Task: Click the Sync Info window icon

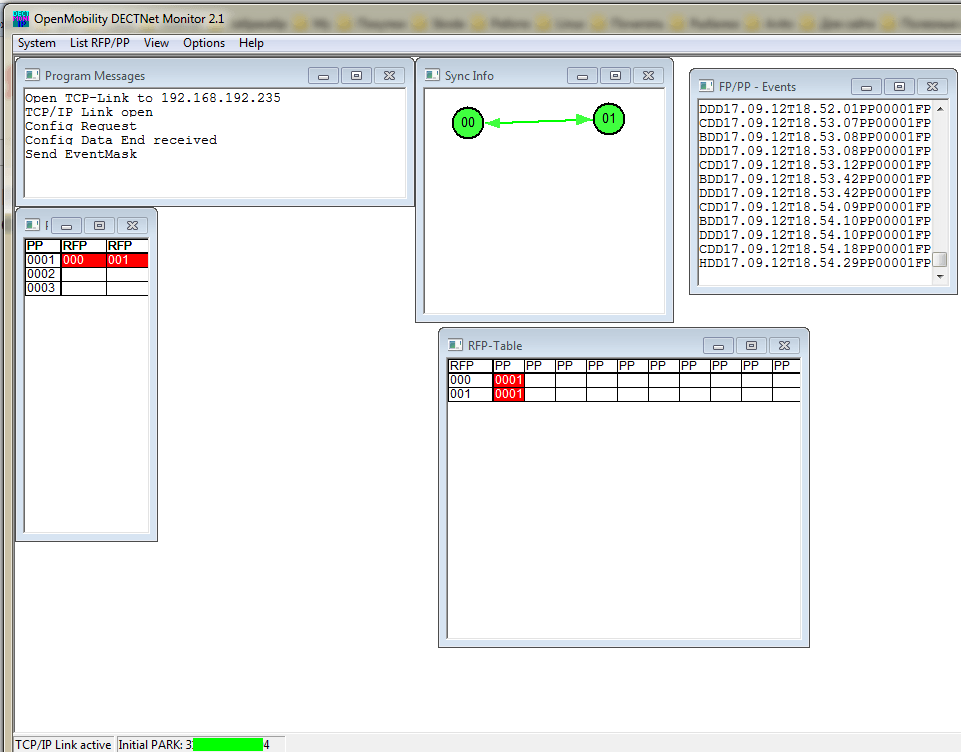Action: 432,75
